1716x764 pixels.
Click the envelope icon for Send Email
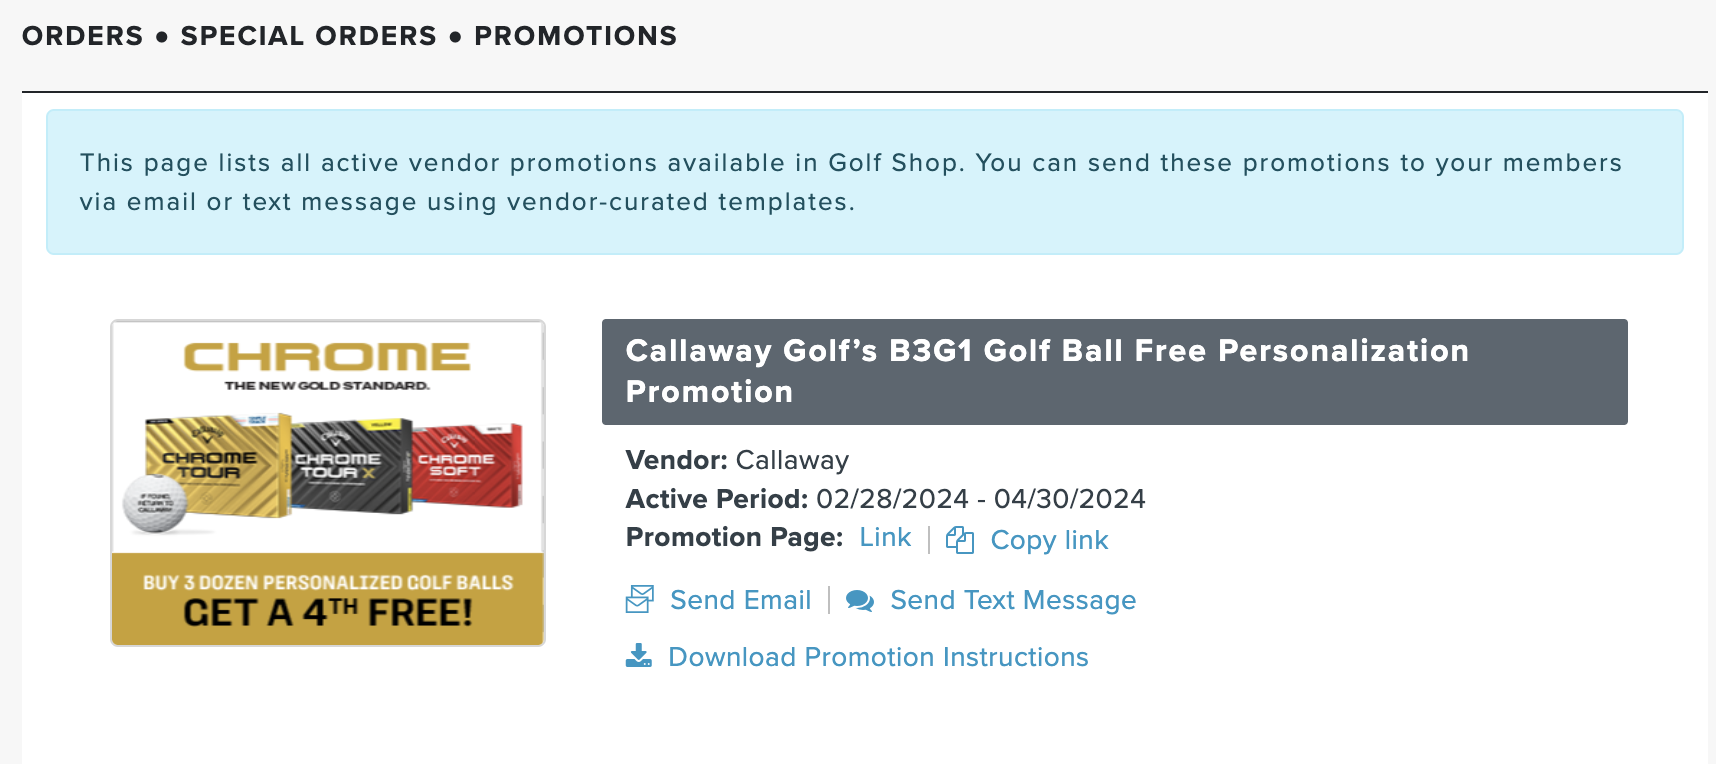[640, 600]
